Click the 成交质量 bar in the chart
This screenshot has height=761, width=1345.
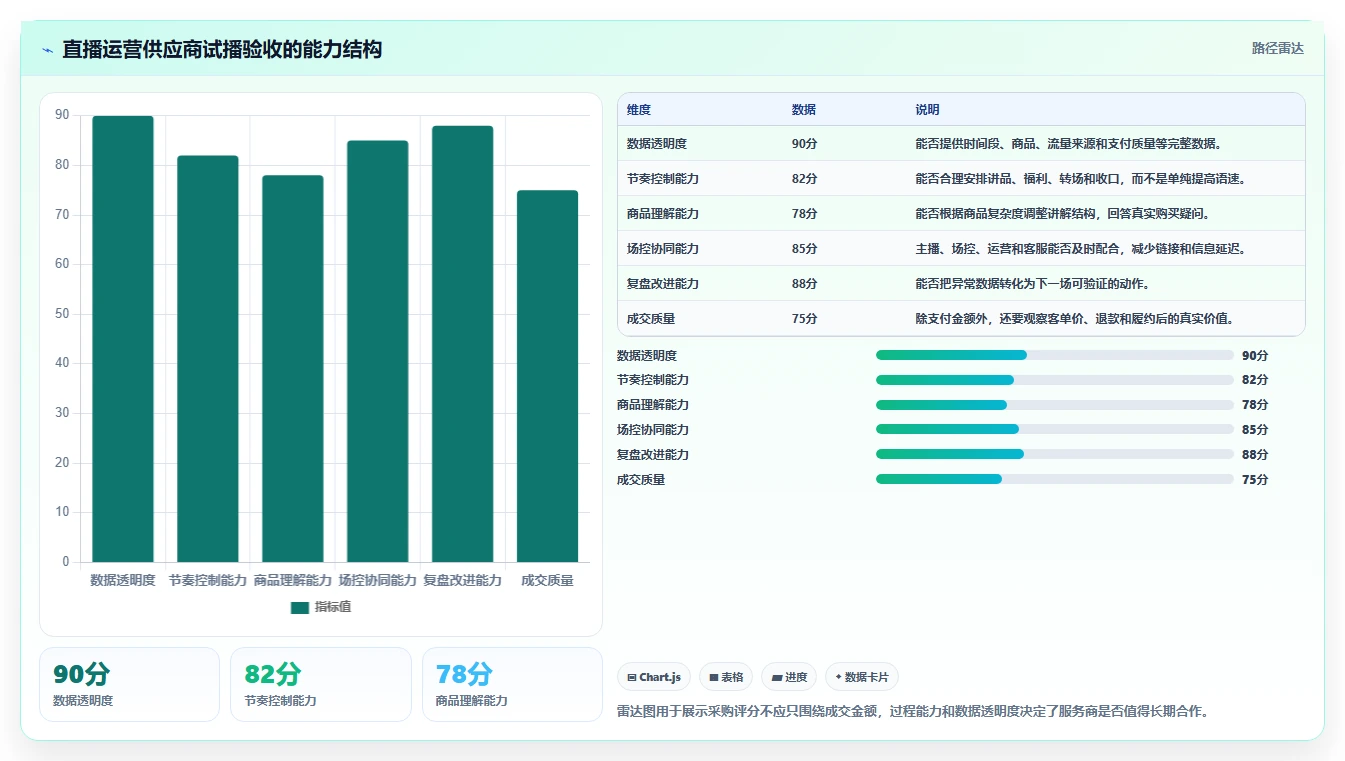(x=548, y=376)
